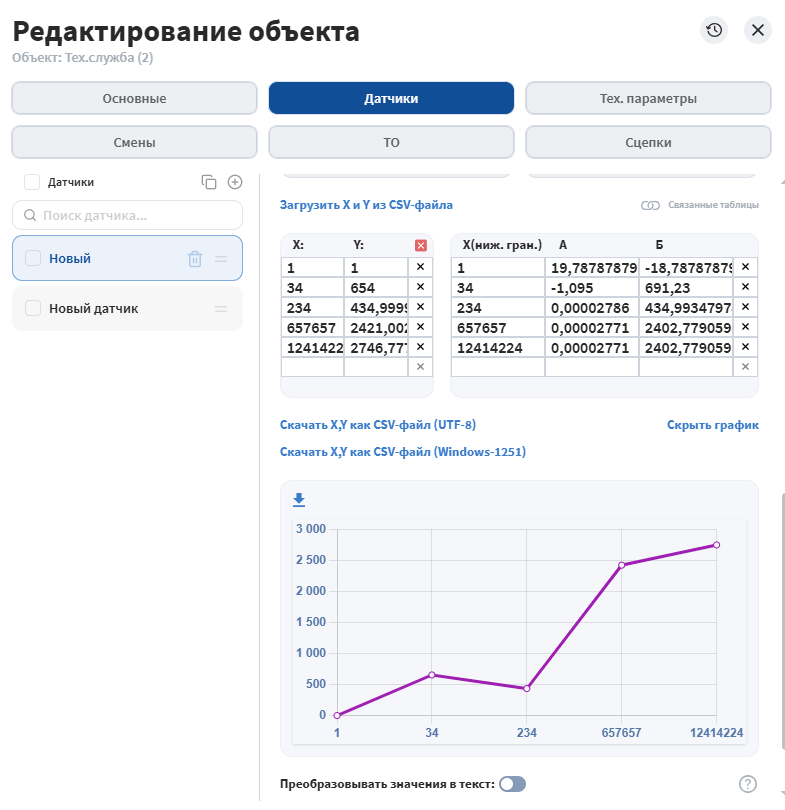Download the chart image with arrow icon
This screenshot has width=785, height=810.
click(299, 500)
